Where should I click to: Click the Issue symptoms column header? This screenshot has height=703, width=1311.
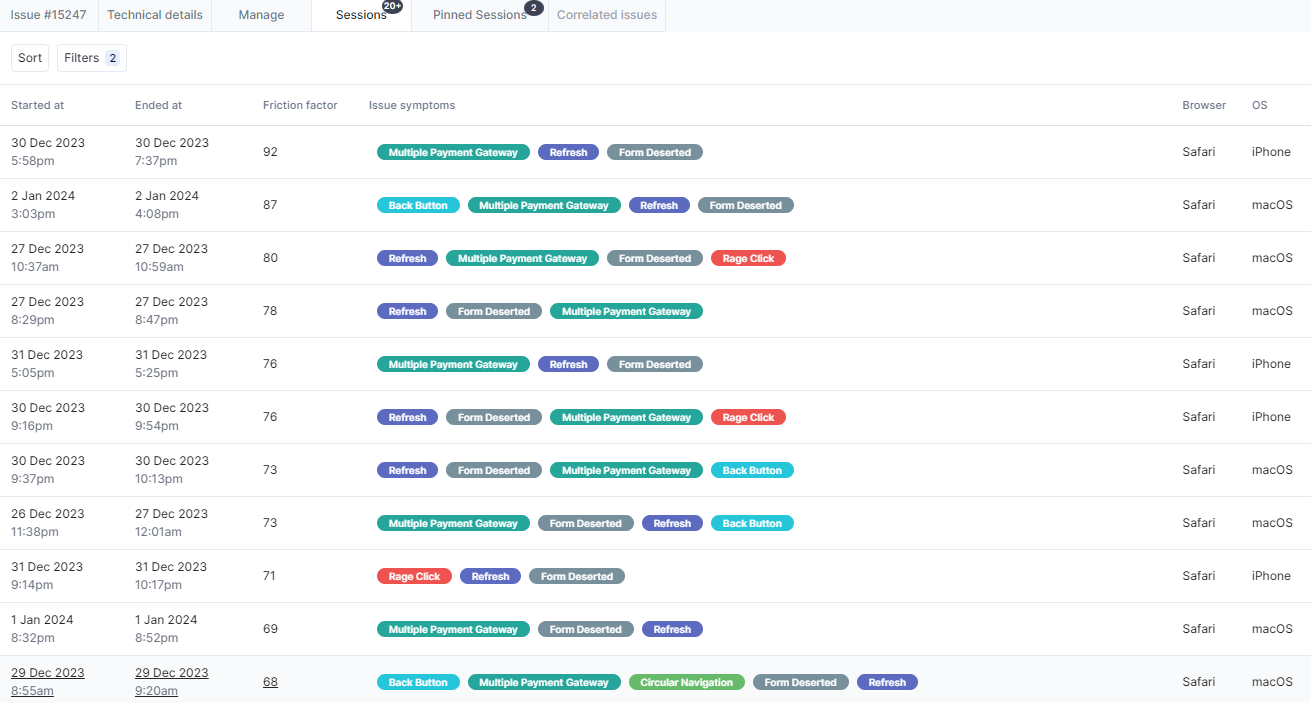(x=412, y=105)
